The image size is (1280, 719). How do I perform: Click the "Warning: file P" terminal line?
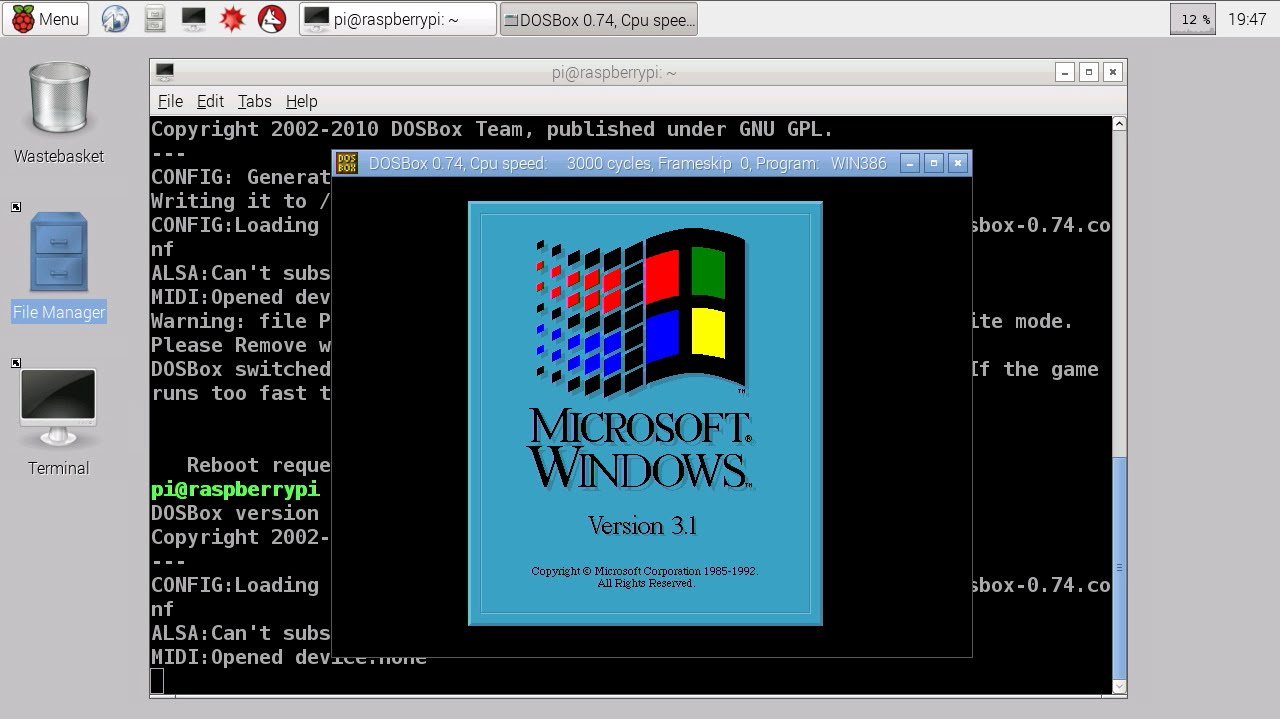point(240,321)
